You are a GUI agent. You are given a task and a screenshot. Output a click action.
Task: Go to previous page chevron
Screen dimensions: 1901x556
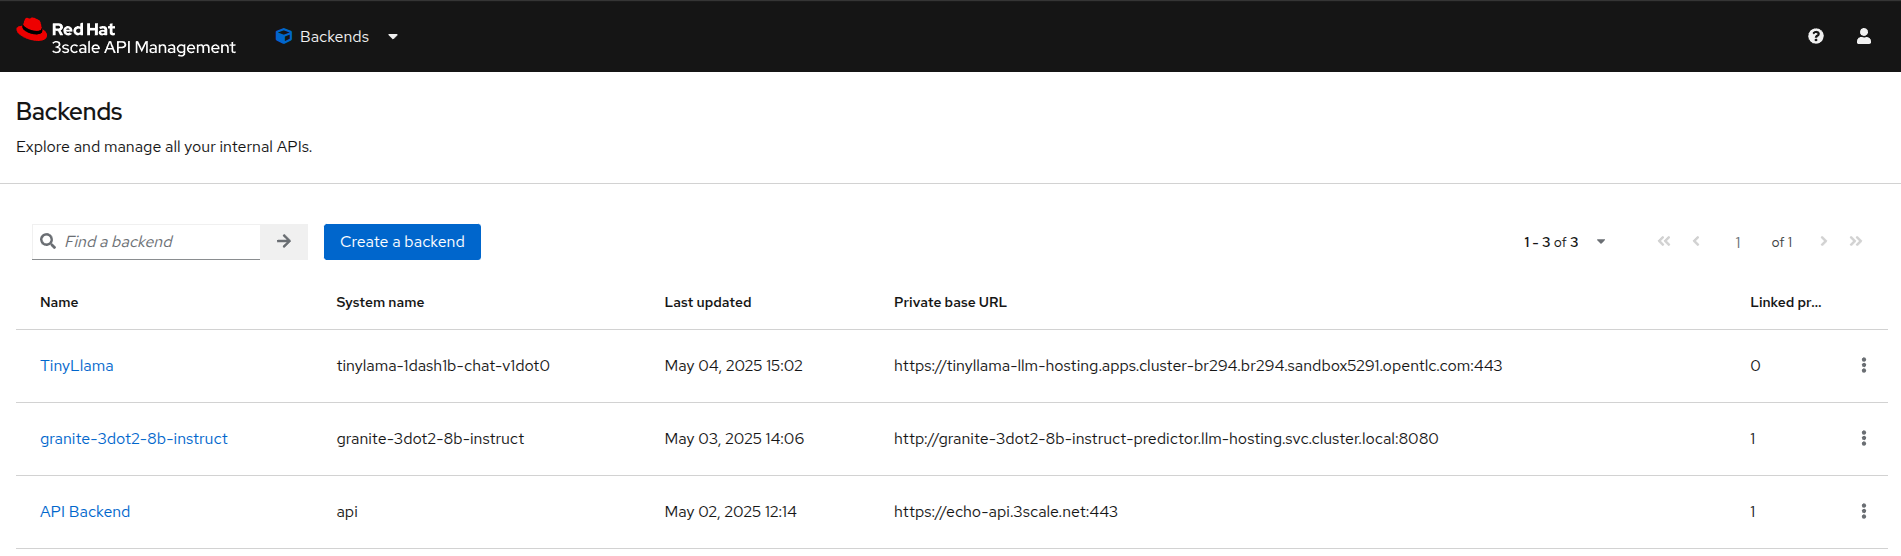coord(1696,241)
